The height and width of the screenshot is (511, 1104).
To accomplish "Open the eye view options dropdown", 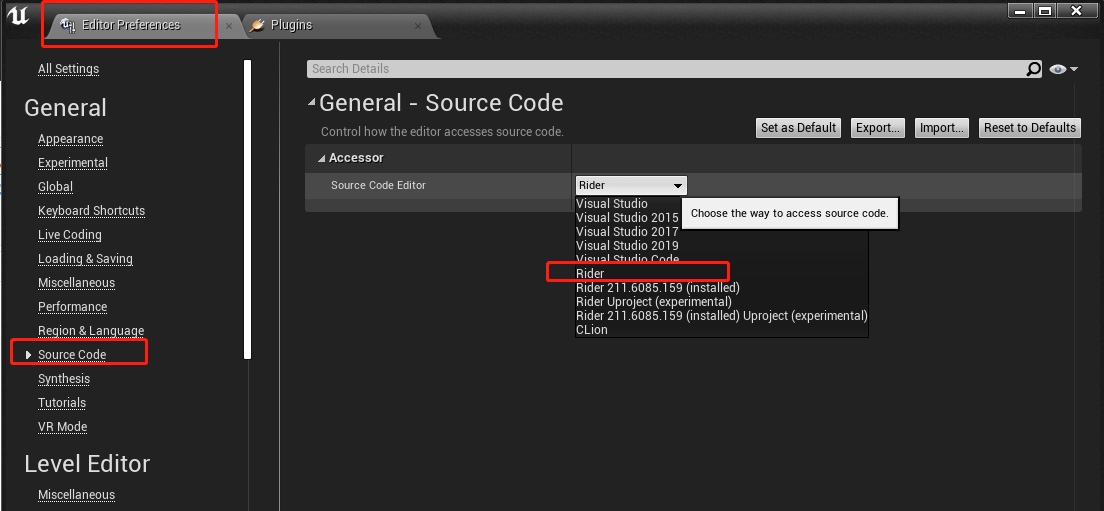I will click(1063, 69).
